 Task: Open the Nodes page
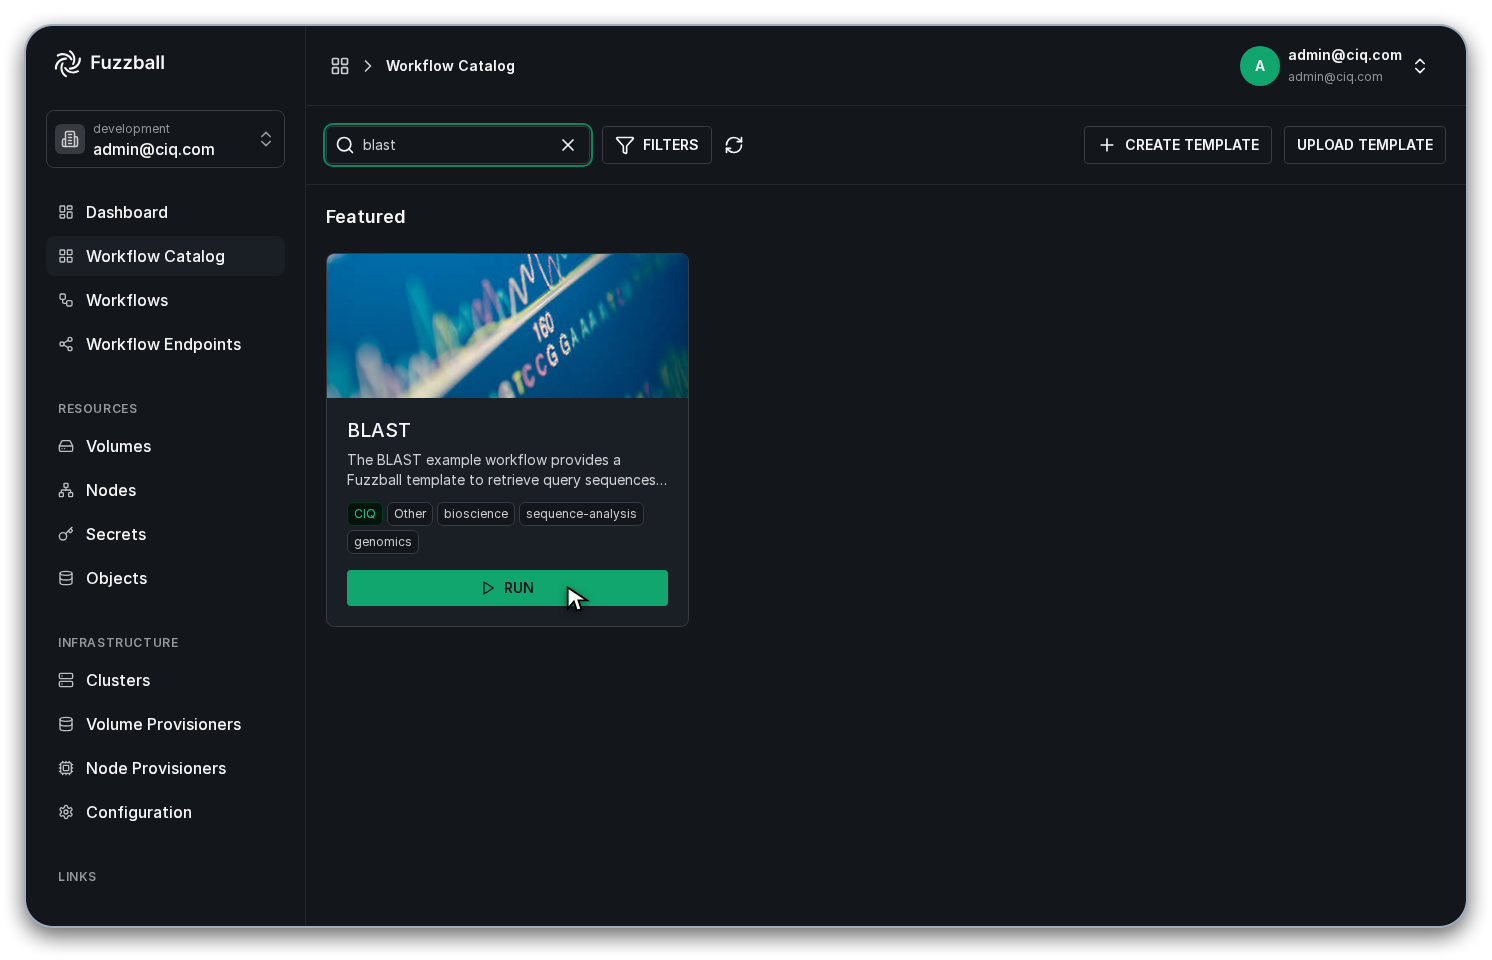165,490
